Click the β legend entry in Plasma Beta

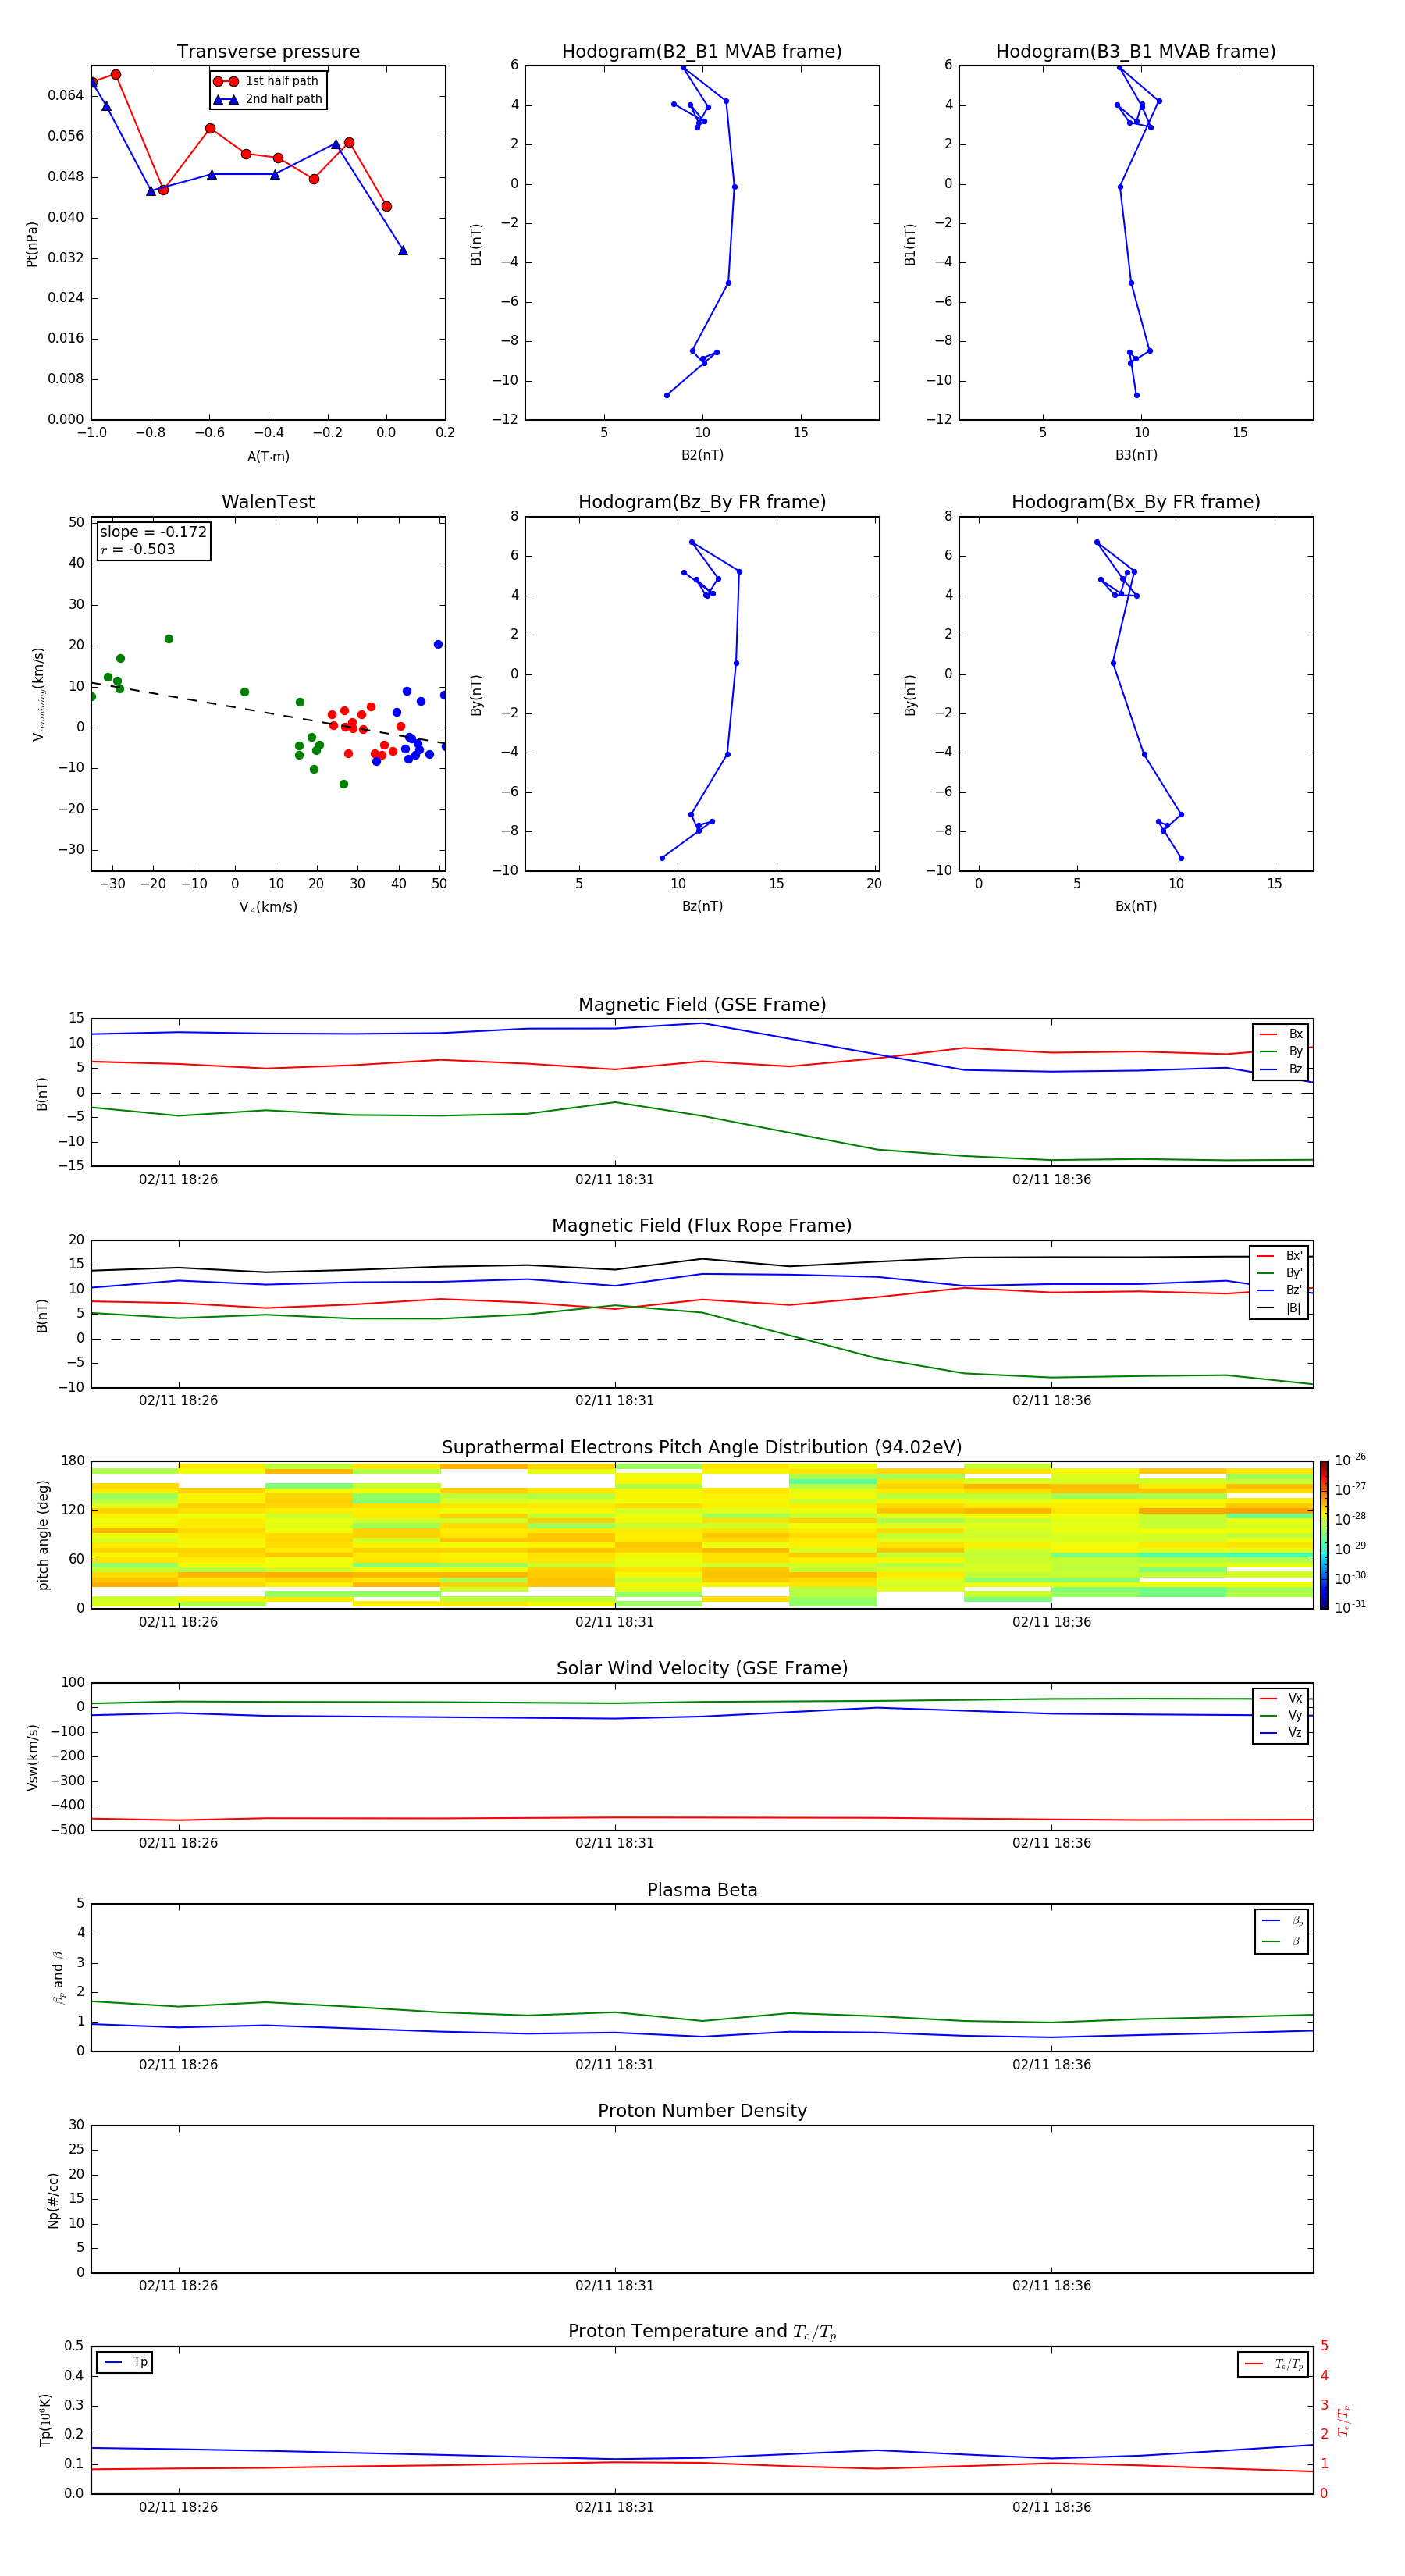(x=1282, y=1941)
